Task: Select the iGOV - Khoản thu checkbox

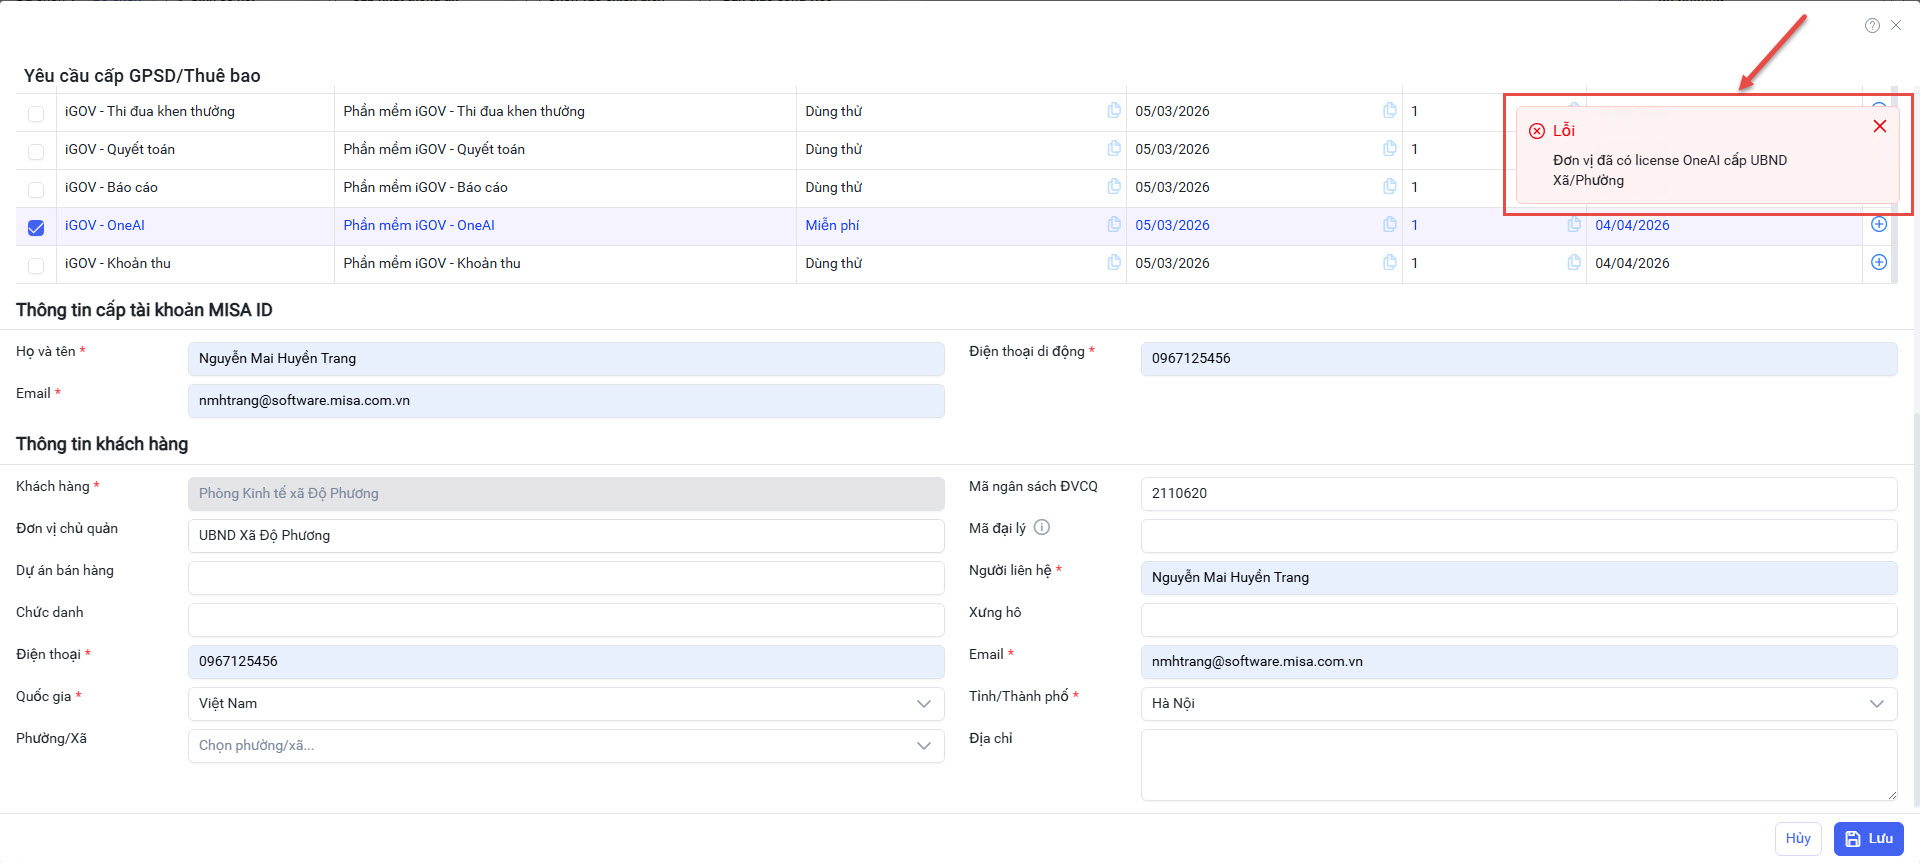Action: coord(36,265)
